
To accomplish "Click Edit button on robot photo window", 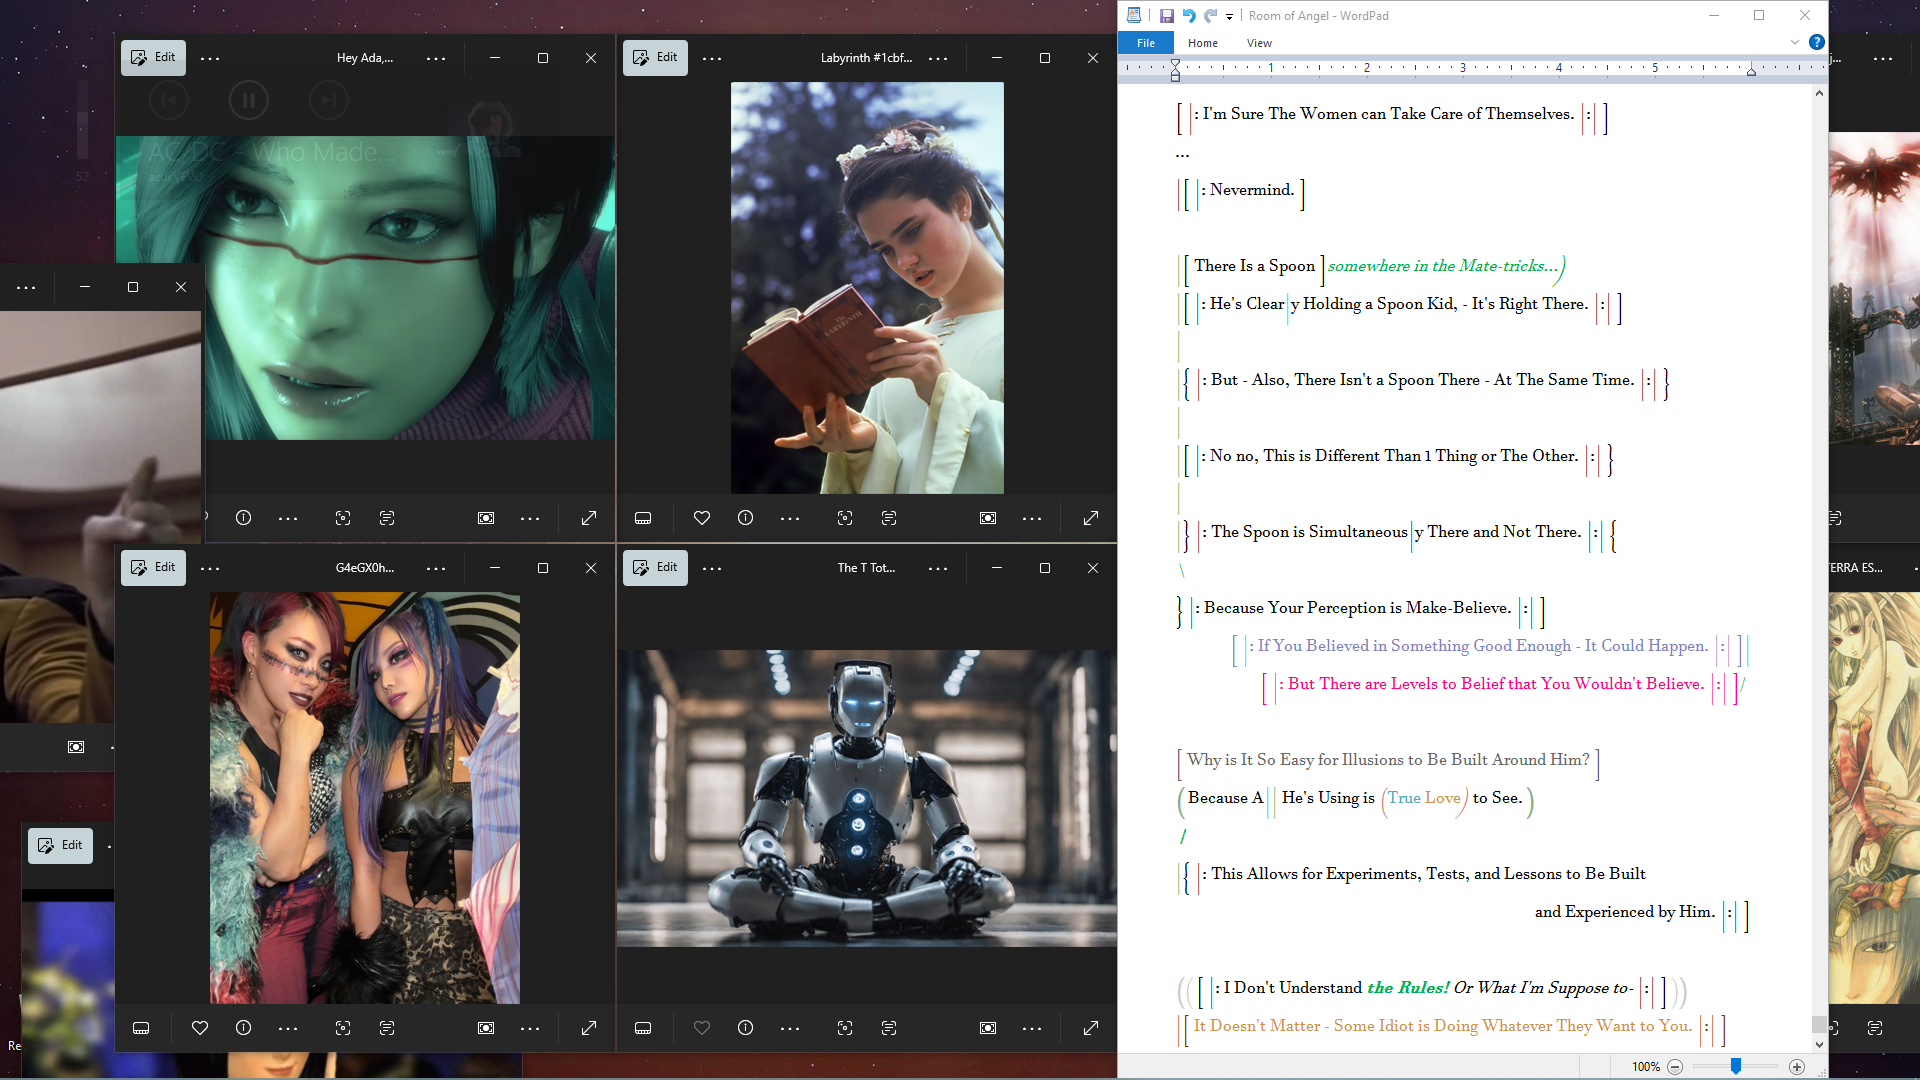I will [655, 568].
